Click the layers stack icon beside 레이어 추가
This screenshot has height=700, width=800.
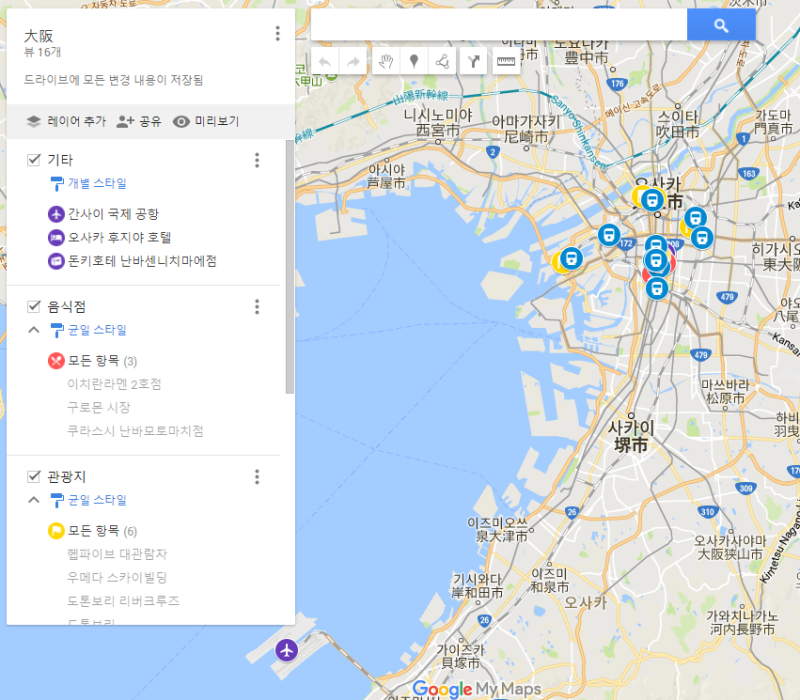pos(34,121)
